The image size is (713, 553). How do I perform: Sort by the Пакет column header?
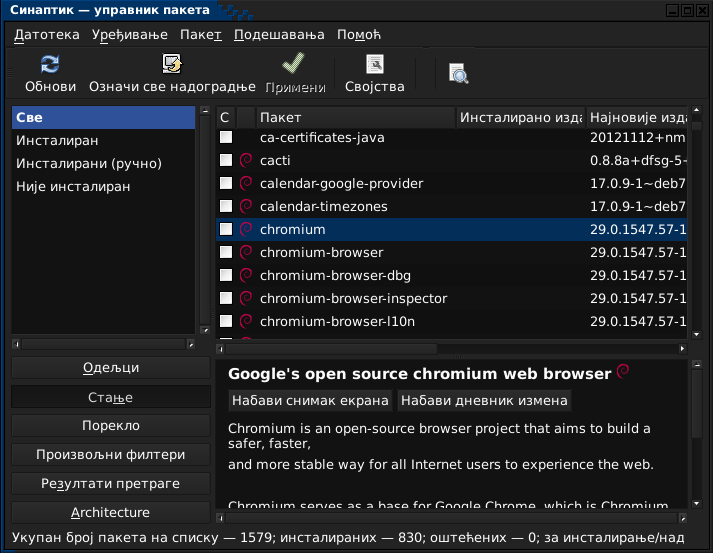pos(355,117)
